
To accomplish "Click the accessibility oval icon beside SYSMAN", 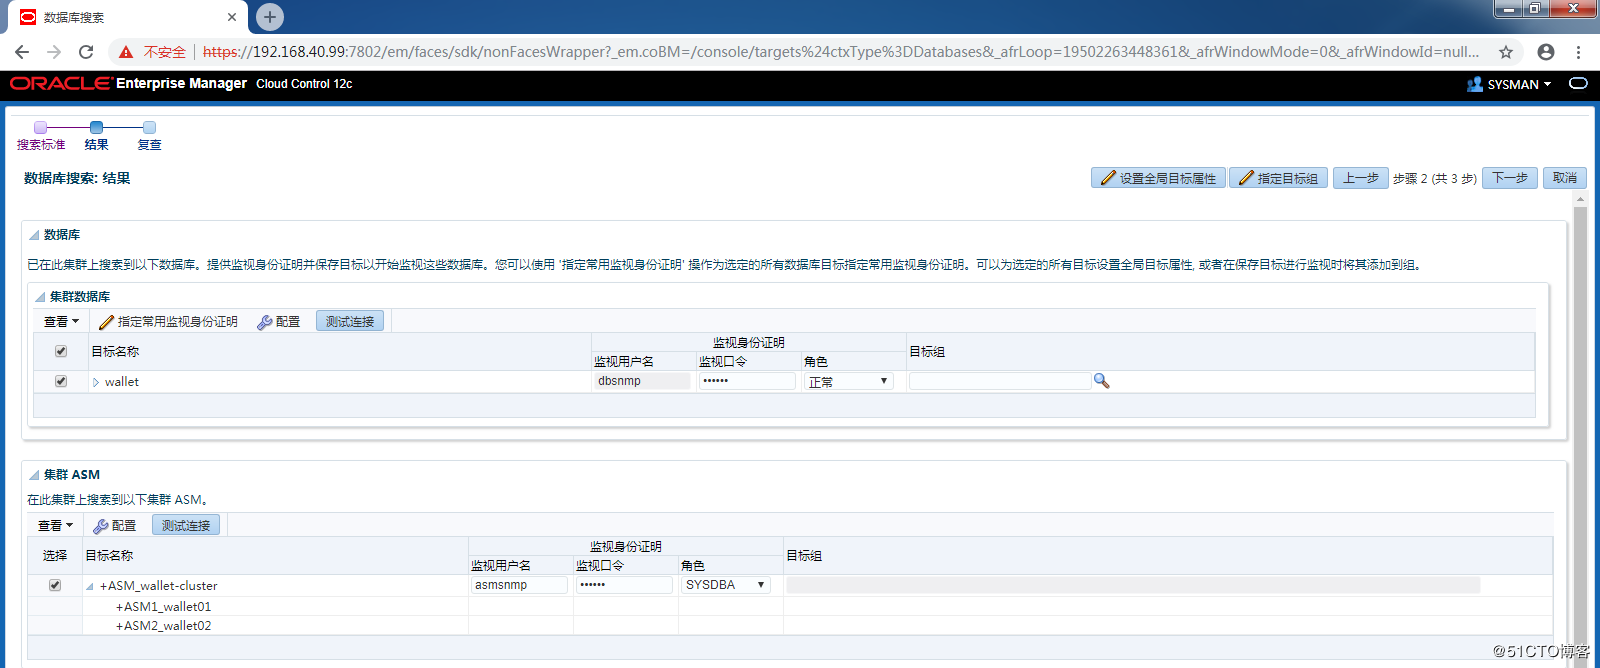I will [x=1579, y=83].
